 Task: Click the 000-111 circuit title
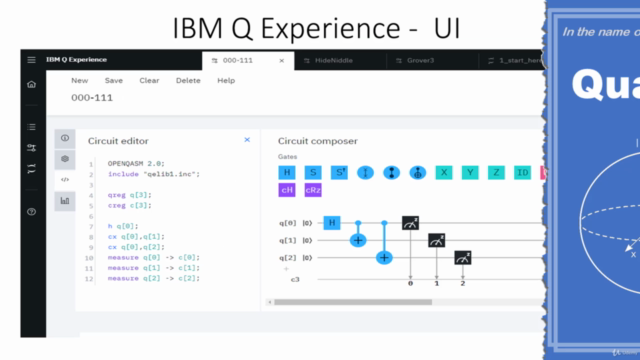92,98
